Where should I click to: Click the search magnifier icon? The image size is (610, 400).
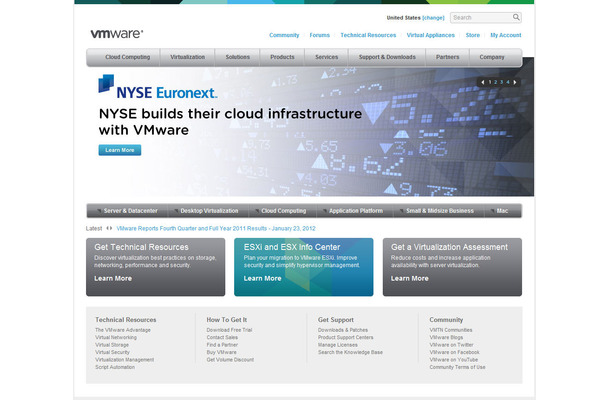click(x=516, y=17)
